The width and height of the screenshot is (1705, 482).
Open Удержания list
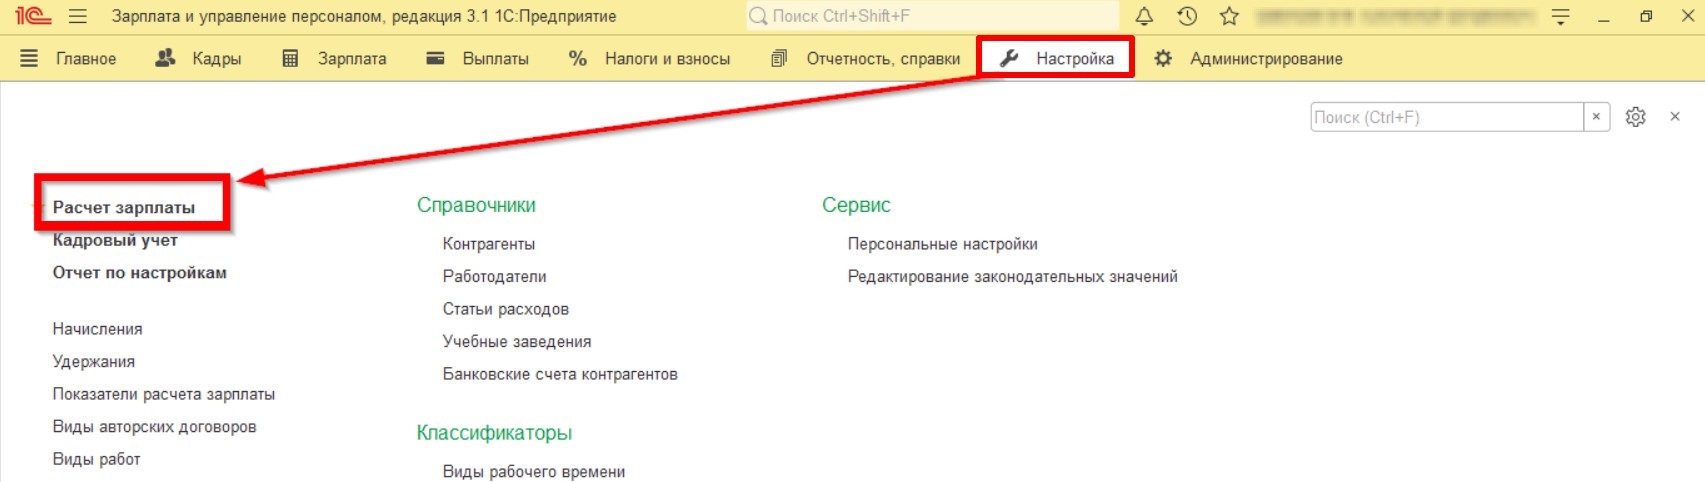pos(94,362)
